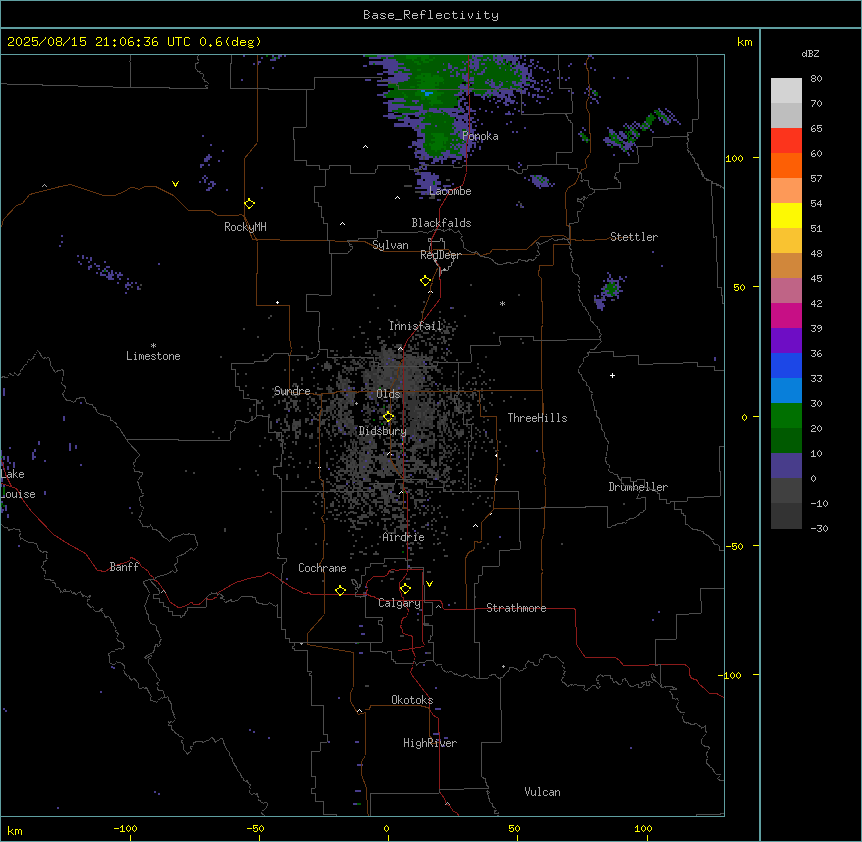
Task: Click the 80 value on dBZ legend
Action: coord(816,79)
